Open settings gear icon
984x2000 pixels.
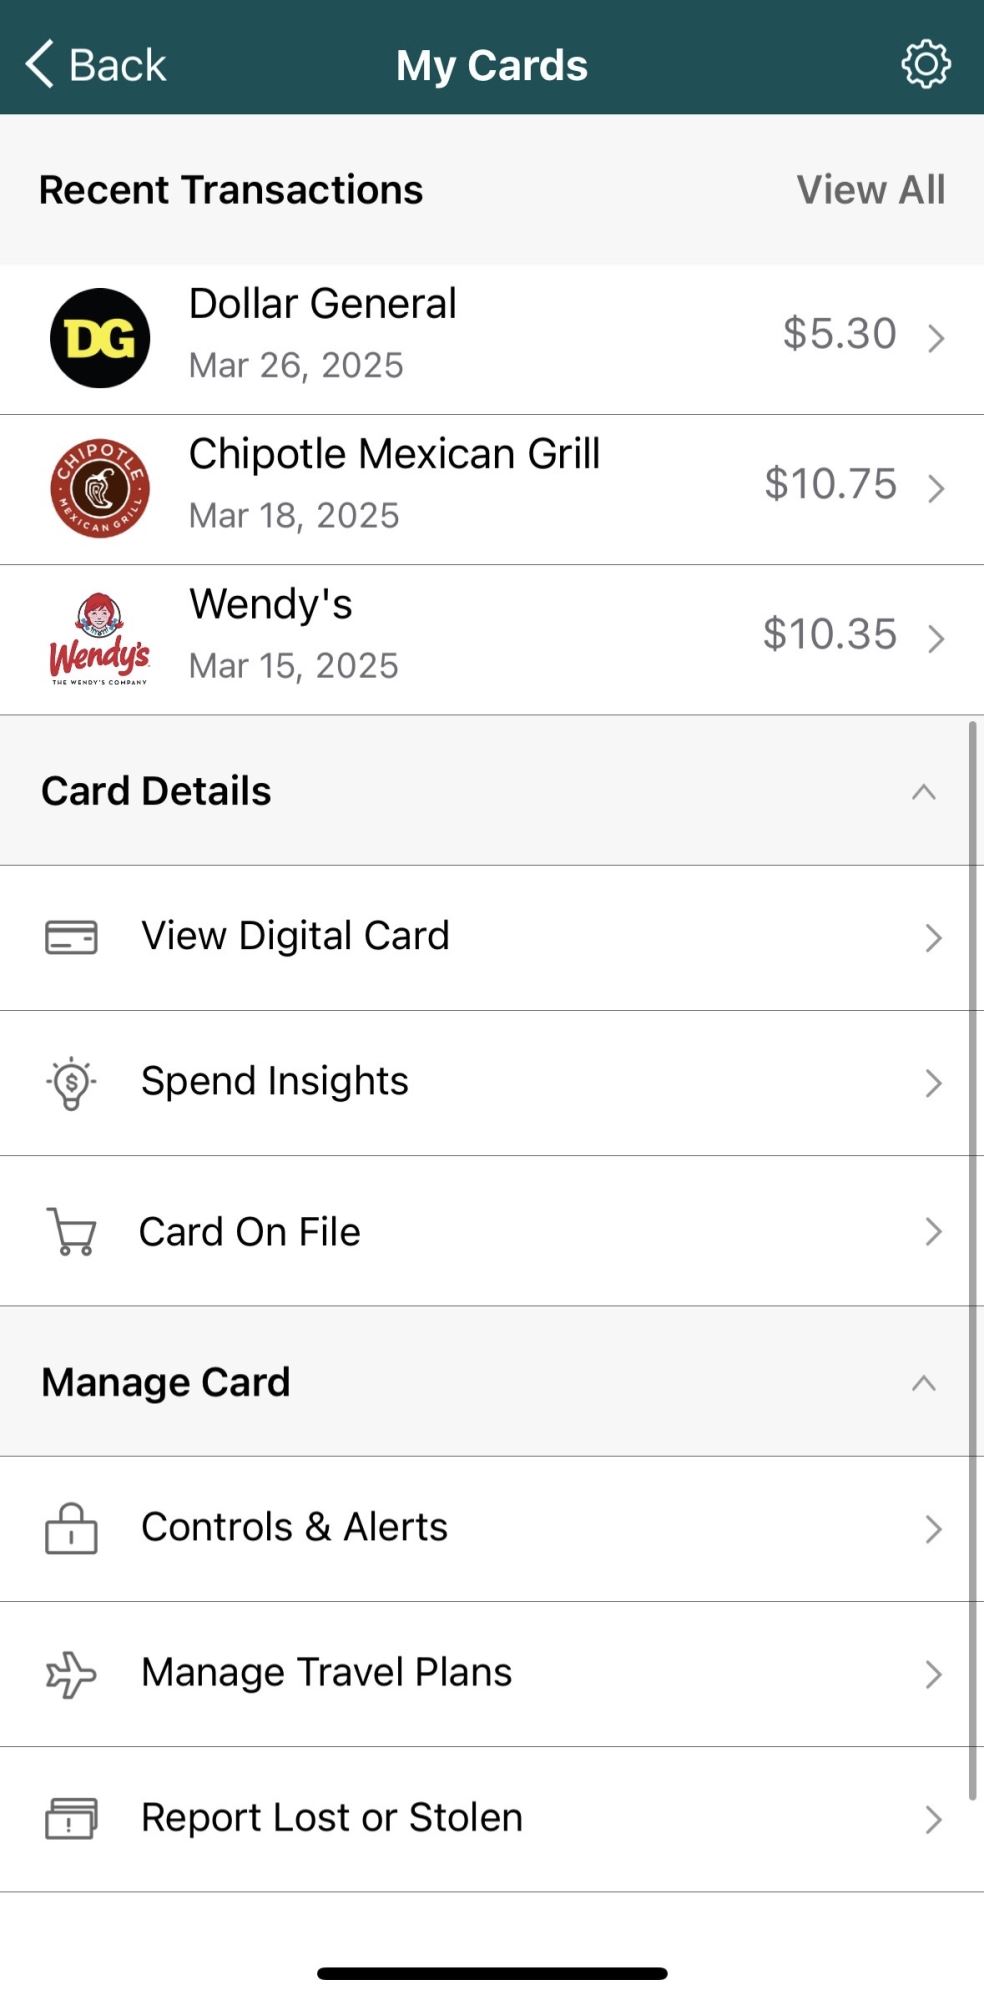[x=925, y=65]
